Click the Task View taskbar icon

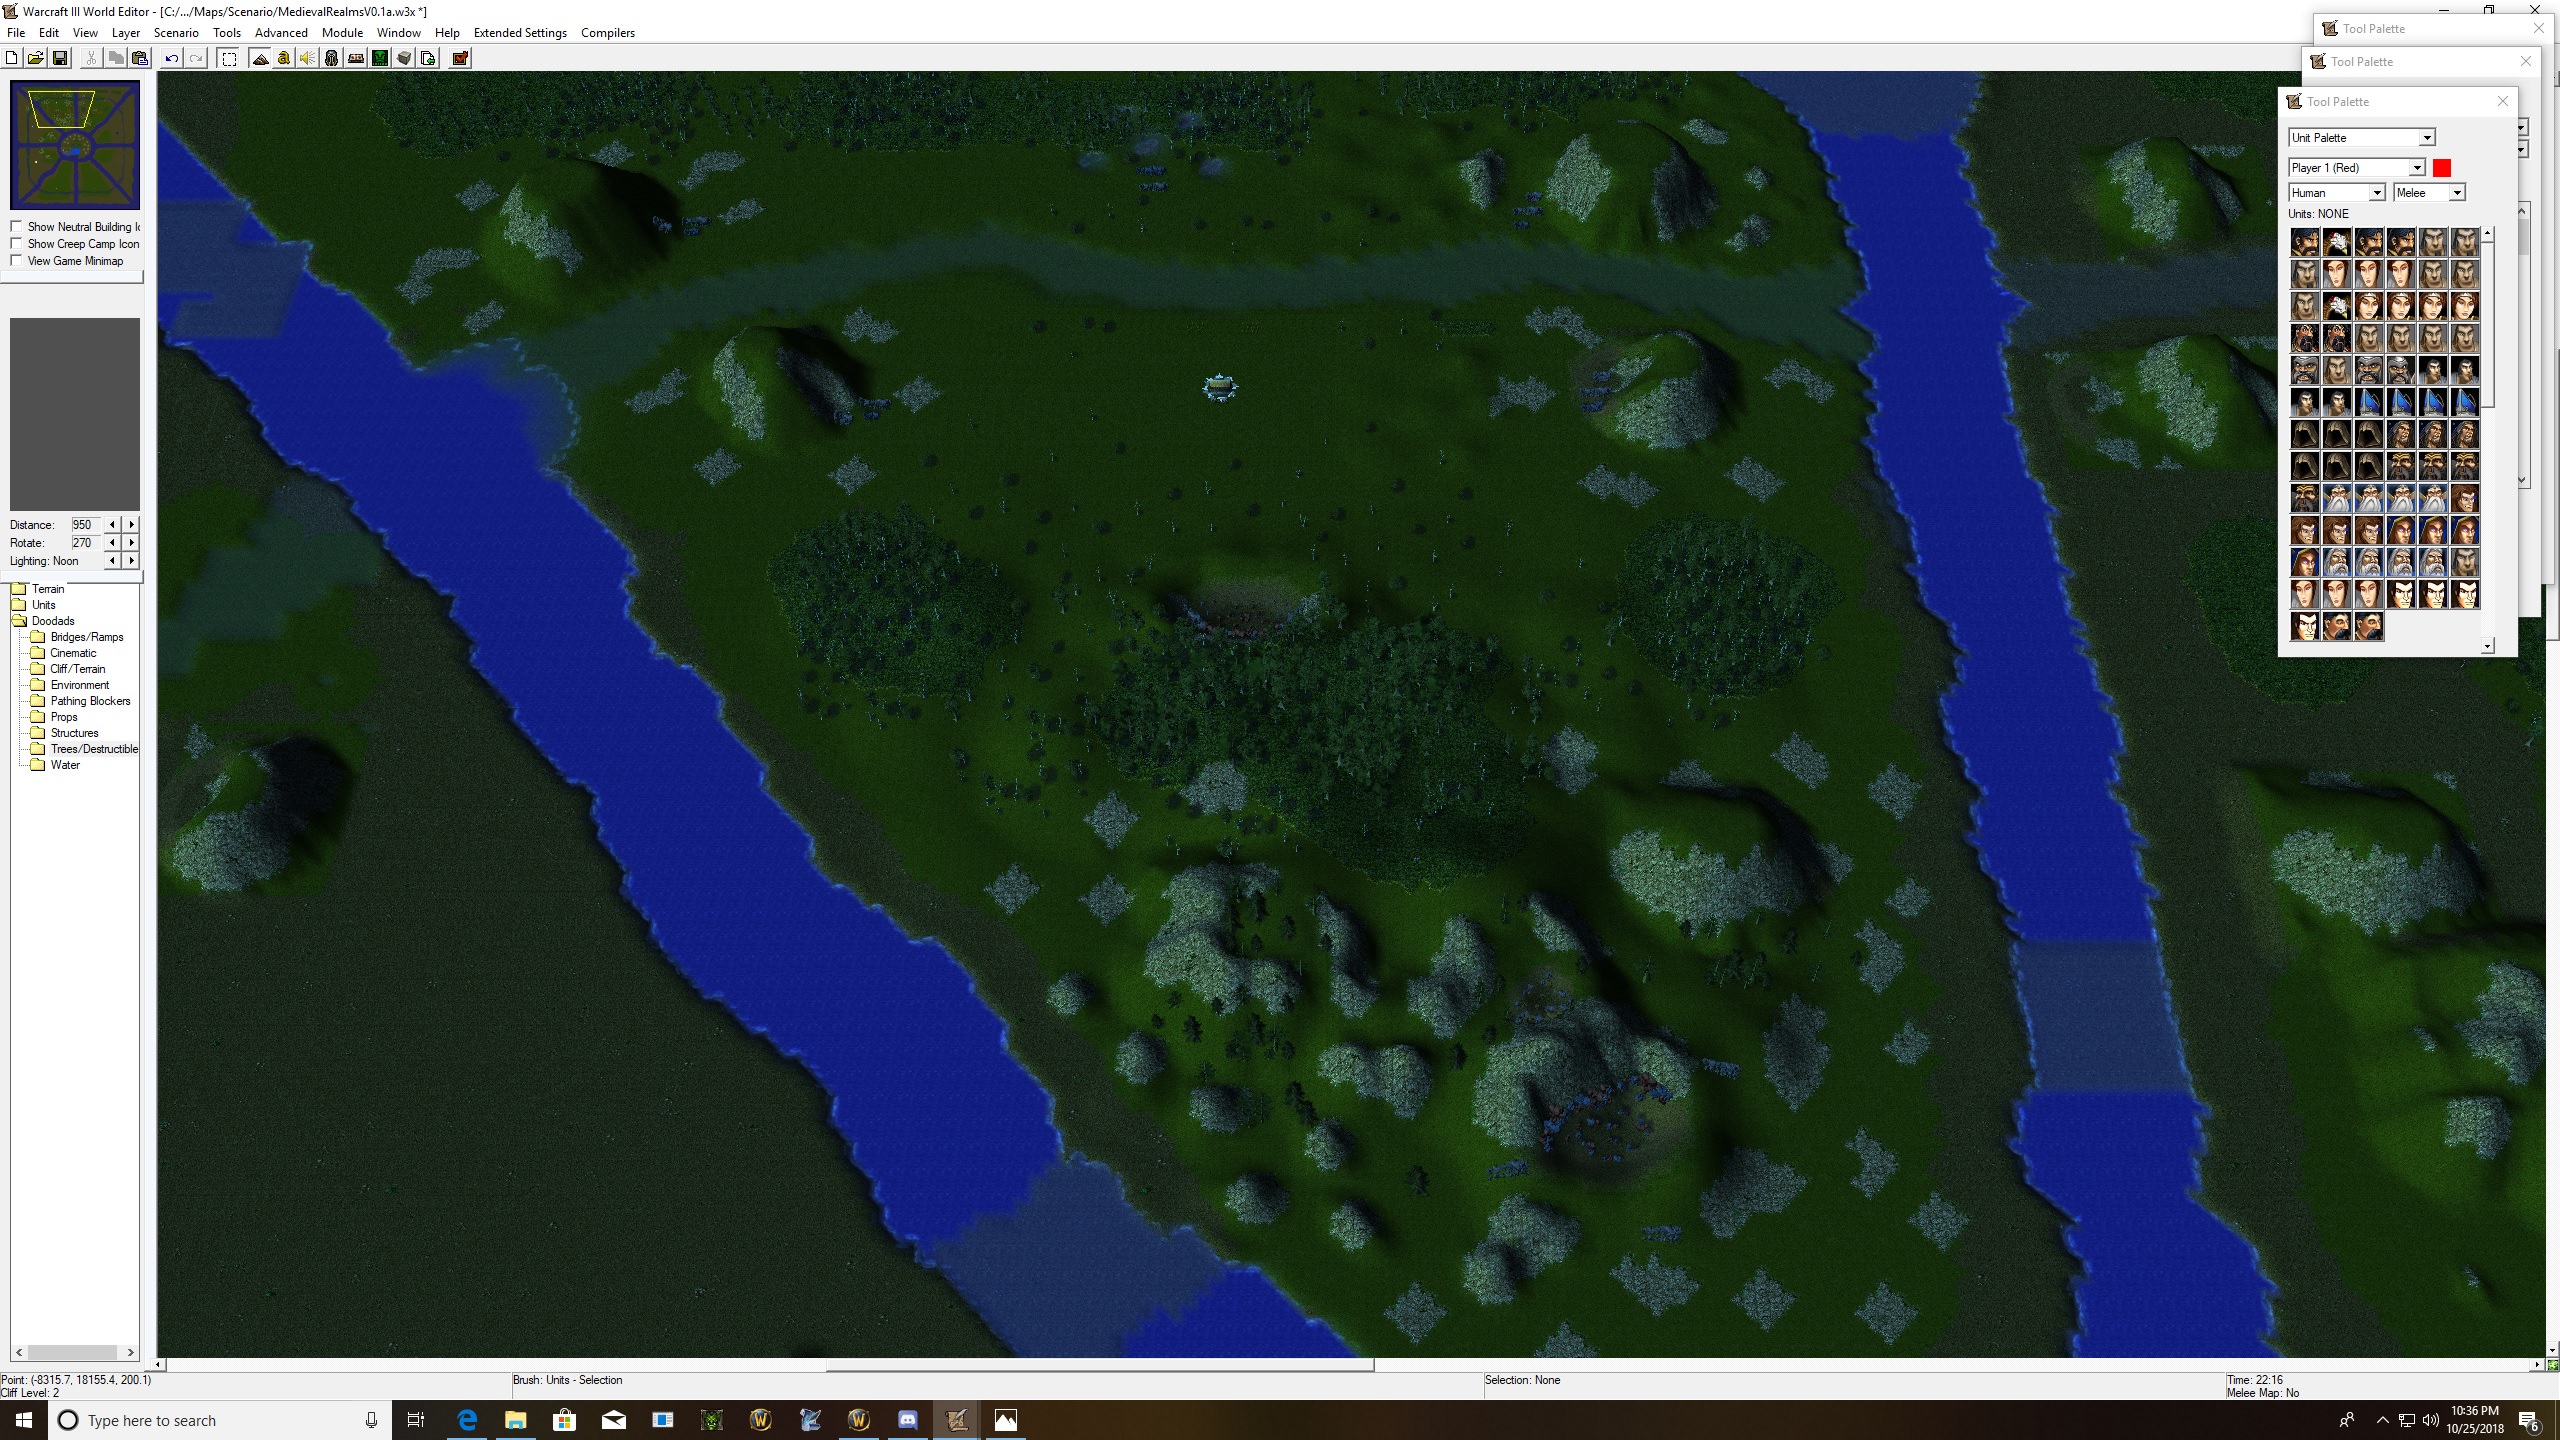click(416, 1420)
